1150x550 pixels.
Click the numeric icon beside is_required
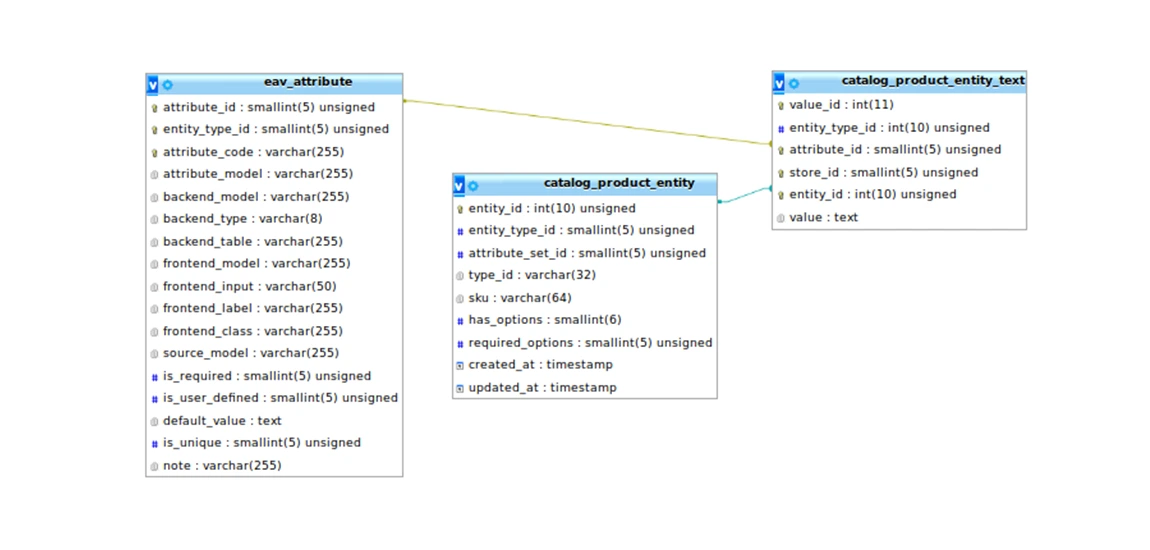(x=155, y=377)
